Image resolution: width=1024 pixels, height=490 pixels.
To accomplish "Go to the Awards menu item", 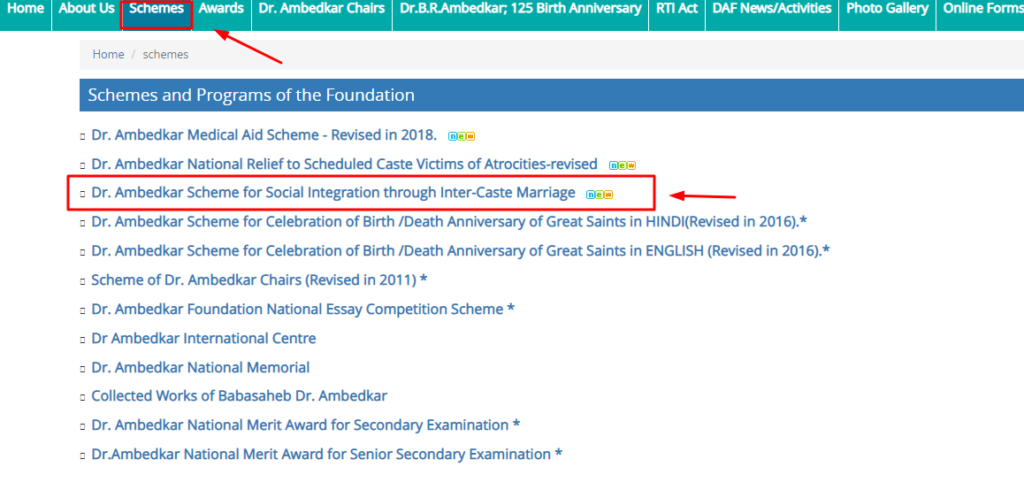I will tap(221, 9).
